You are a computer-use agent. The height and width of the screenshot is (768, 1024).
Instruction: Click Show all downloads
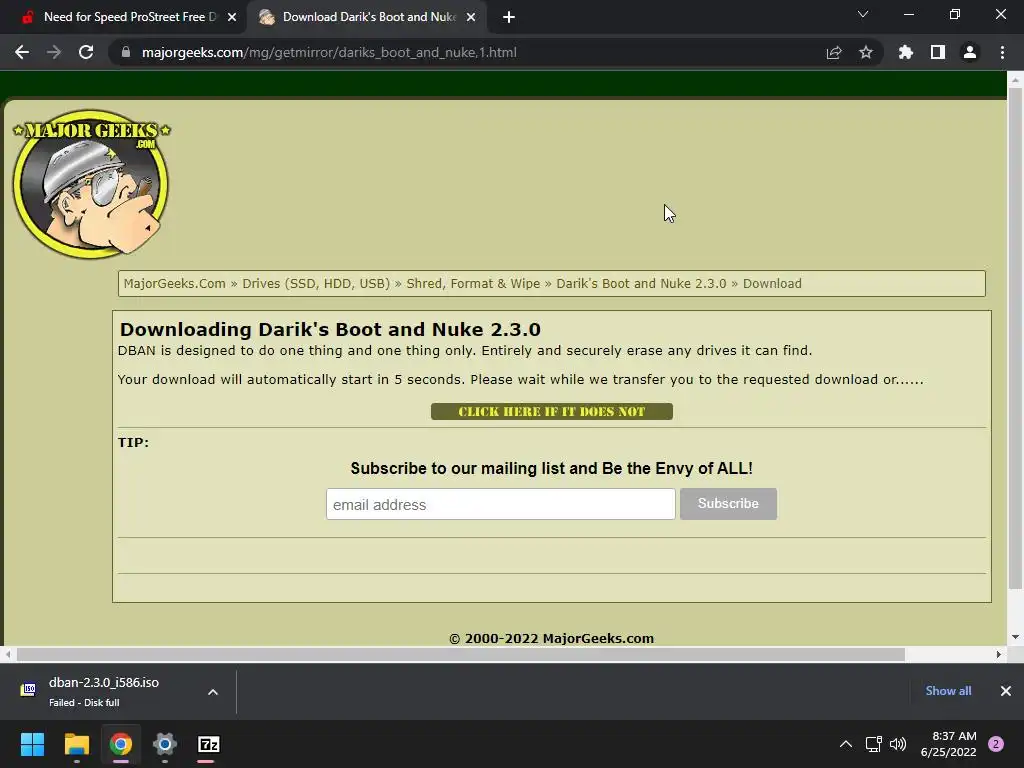948,690
